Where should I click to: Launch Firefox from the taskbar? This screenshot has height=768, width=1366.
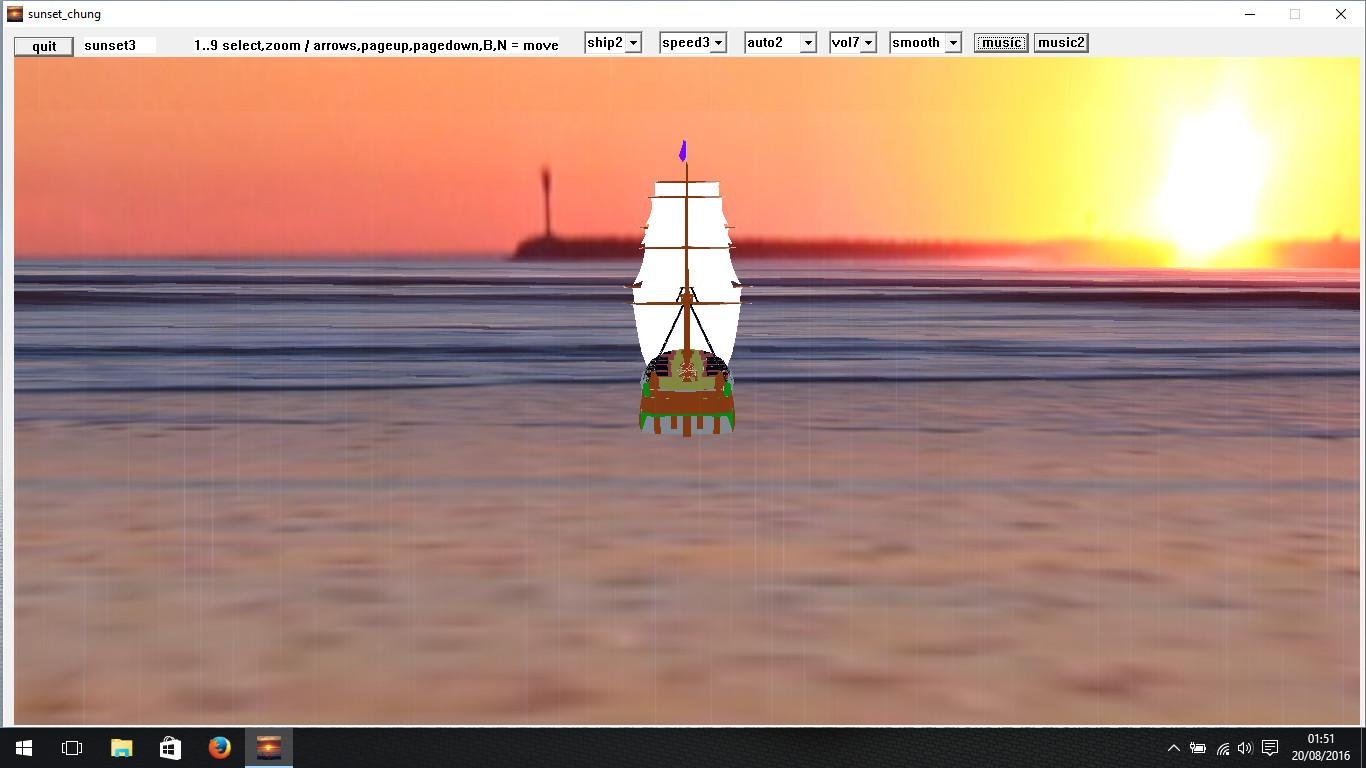pos(219,748)
